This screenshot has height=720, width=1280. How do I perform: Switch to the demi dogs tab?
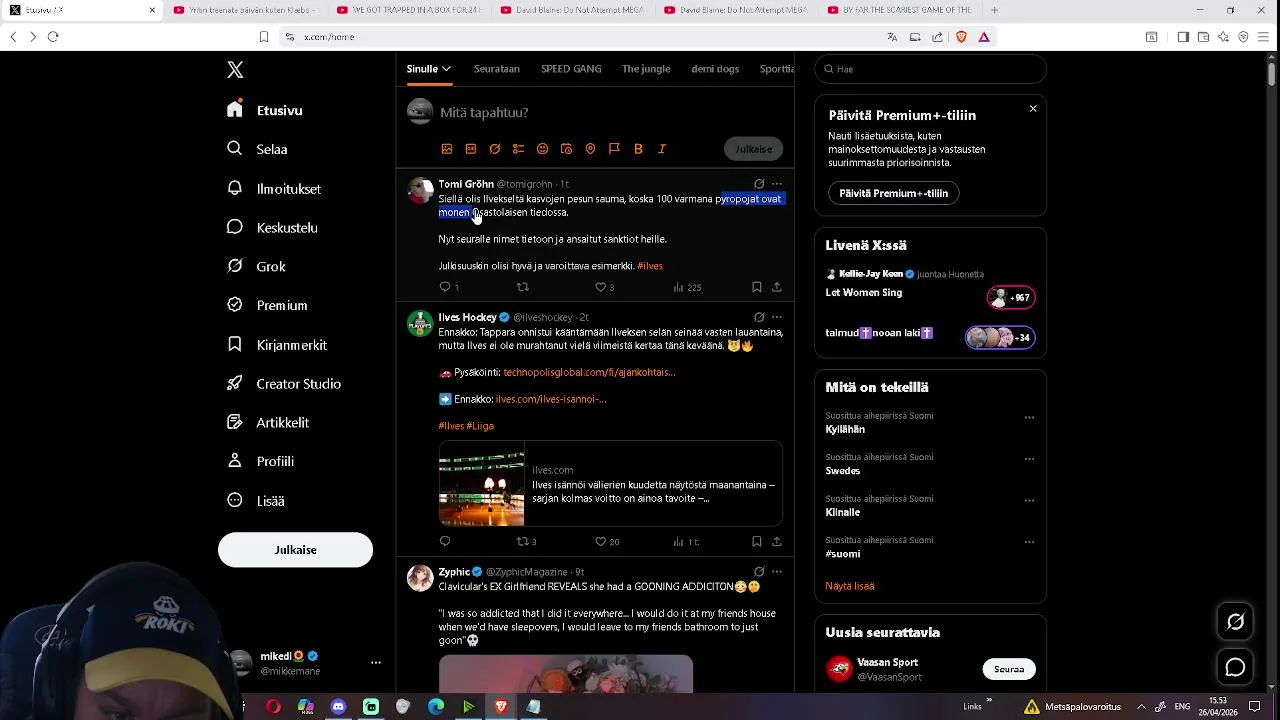(x=715, y=69)
